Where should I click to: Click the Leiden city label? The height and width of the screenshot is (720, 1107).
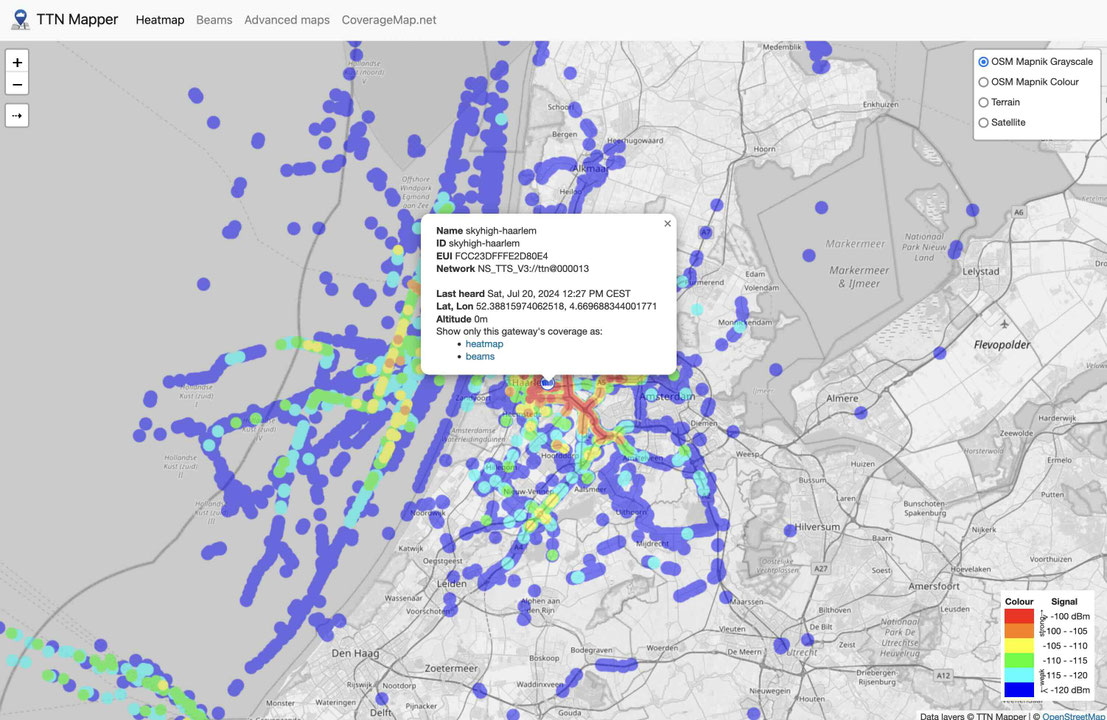click(x=452, y=584)
